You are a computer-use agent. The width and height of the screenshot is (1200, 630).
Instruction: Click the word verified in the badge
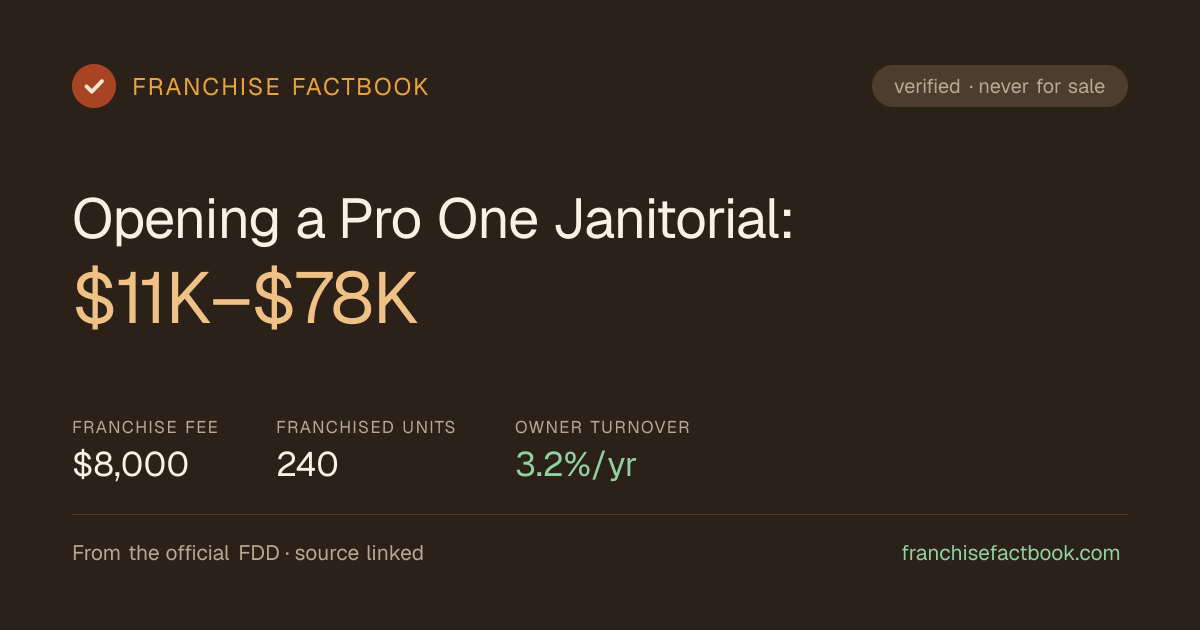click(927, 87)
